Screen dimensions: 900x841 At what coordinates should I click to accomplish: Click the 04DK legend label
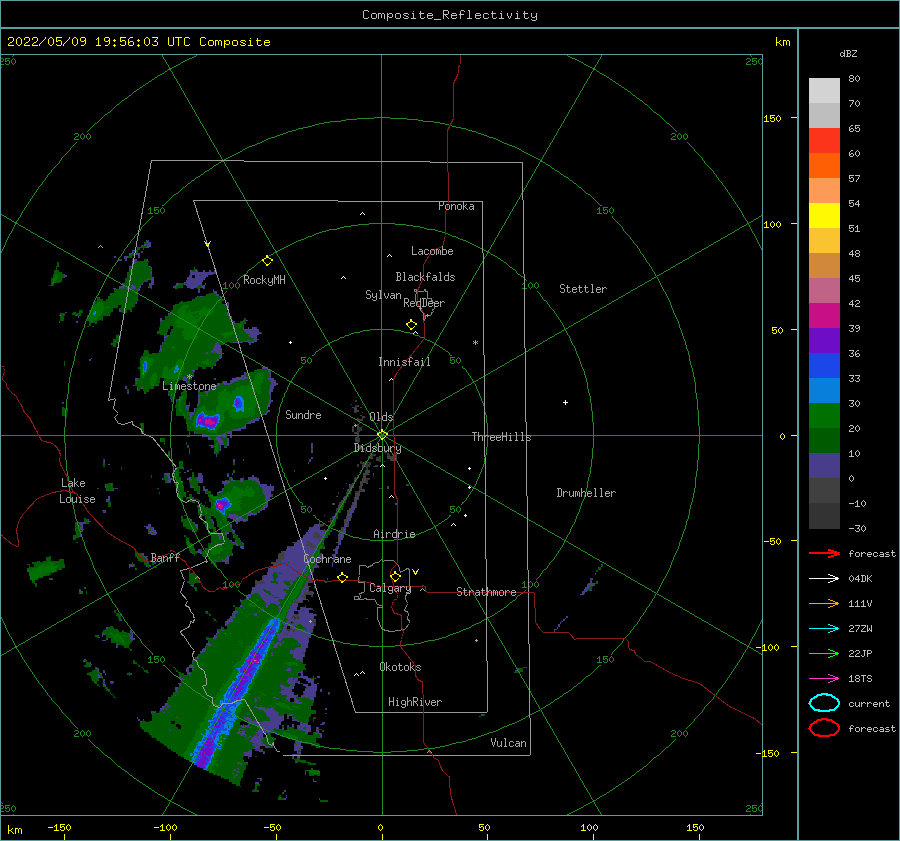tap(860, 579)
